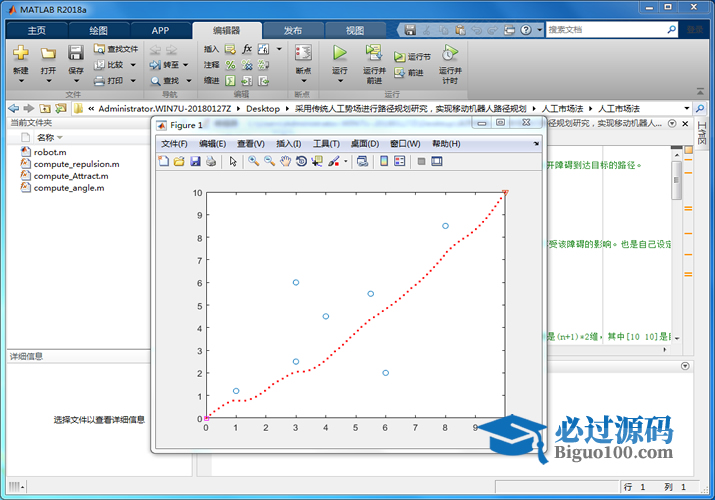Click the Hide Plot Tools icon

coord(421,161)
